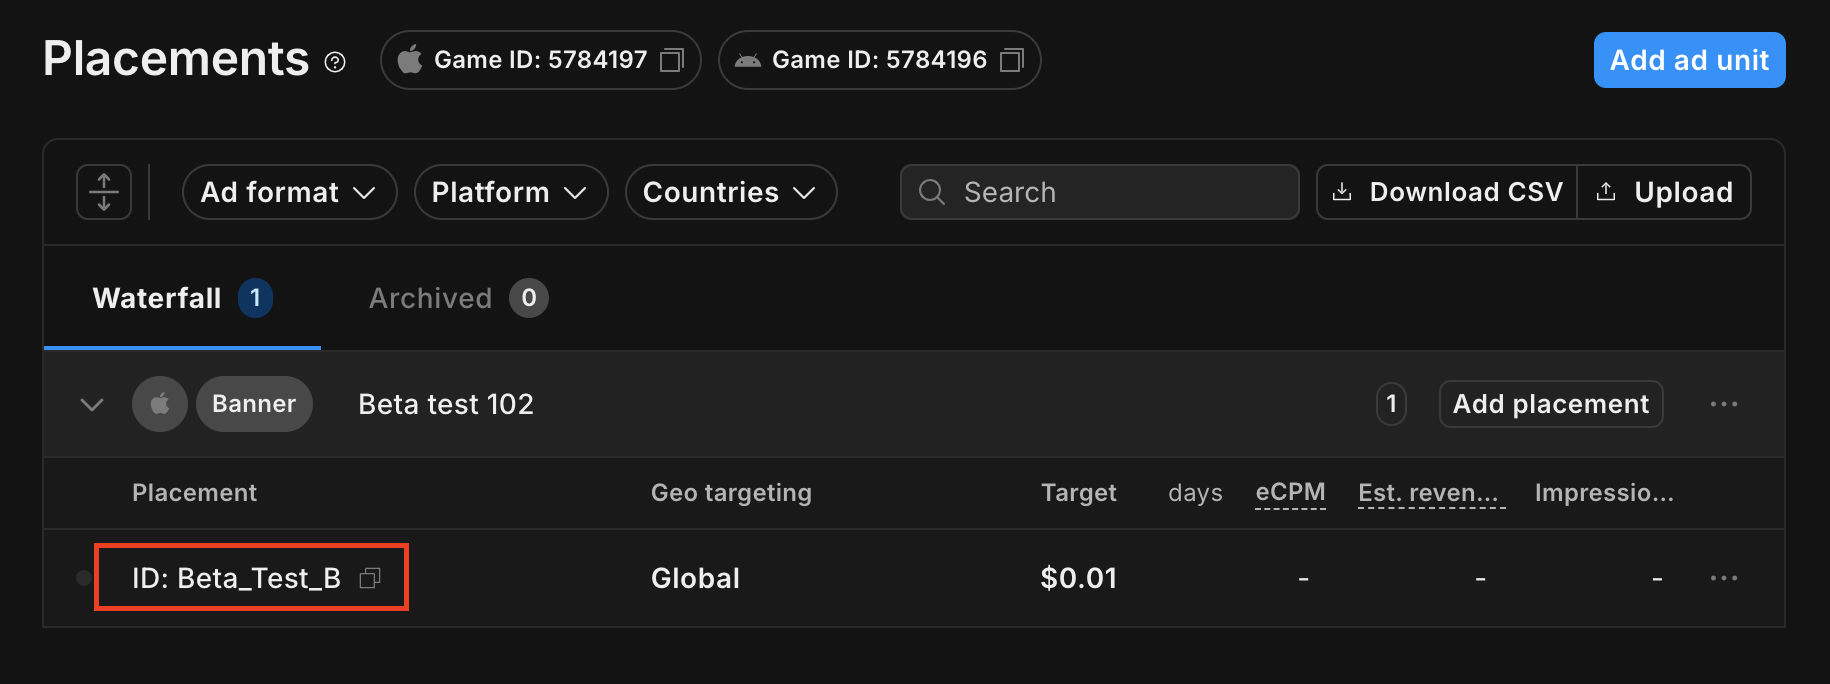The height and width of the screenshot is (684, 1830).
Task: Open the Beta_Test_B row options menu
Action: pos(1723,578)
